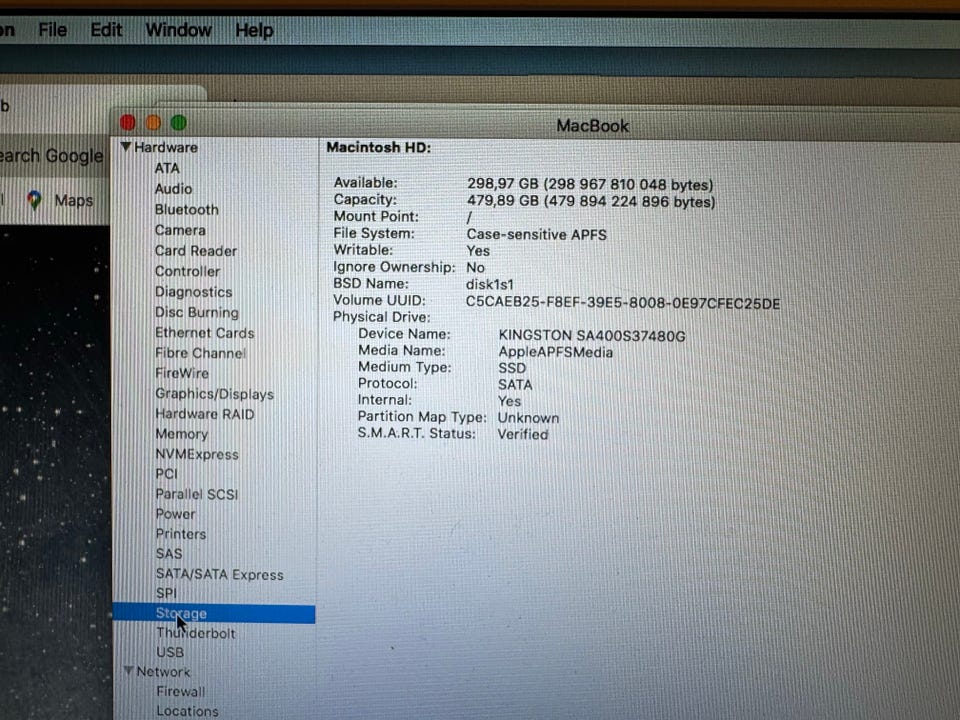The image size is (960, 720).
Task: Open Maps bookmark link in browser window
Action: tap(73, 200)
